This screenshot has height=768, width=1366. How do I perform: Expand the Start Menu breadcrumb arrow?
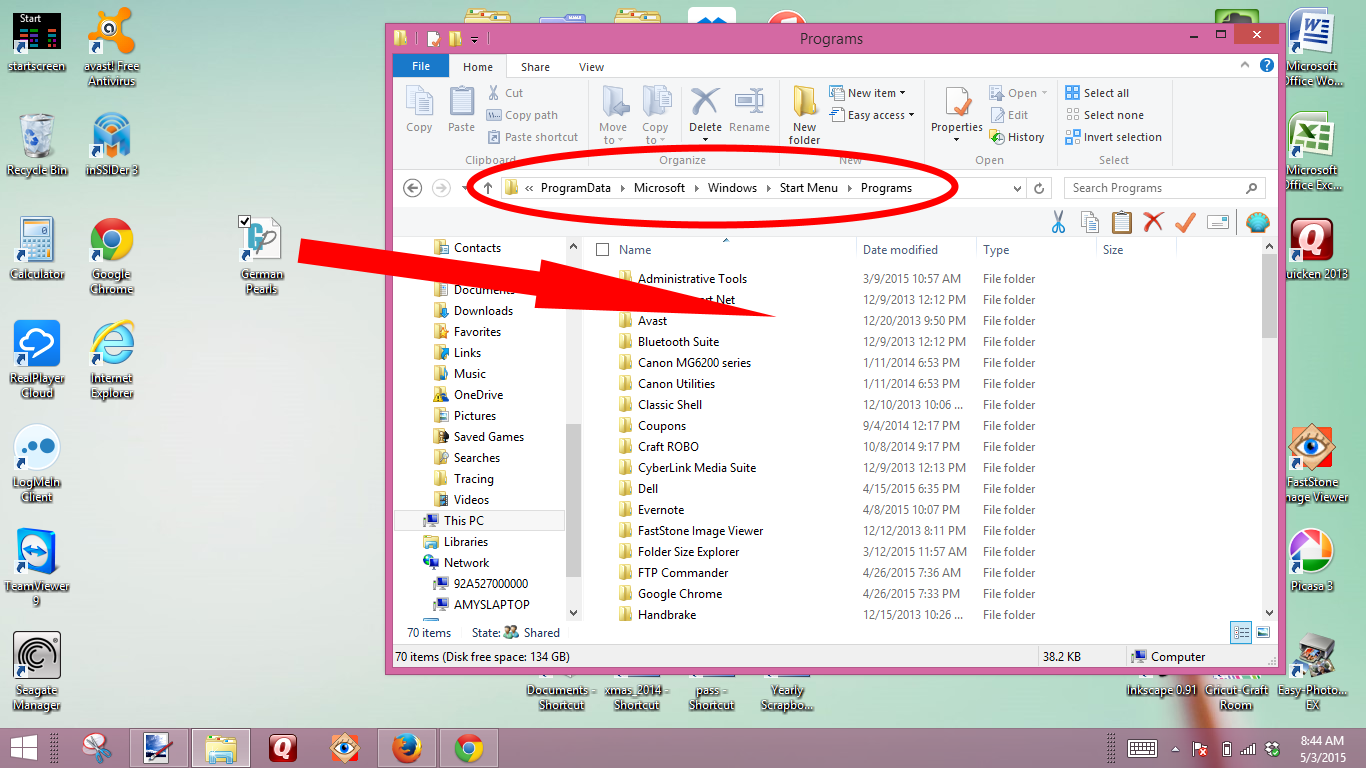[x=850, y=188]
